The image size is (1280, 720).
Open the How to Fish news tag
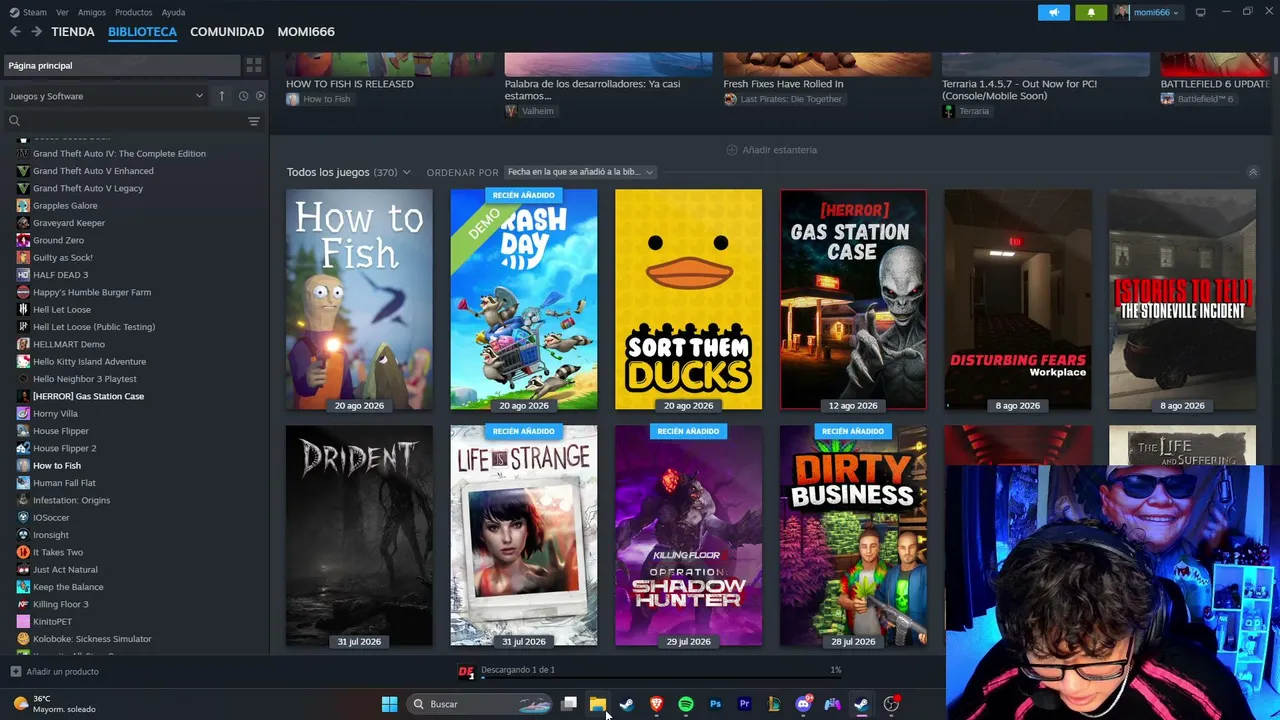click(x=318, y=99)
